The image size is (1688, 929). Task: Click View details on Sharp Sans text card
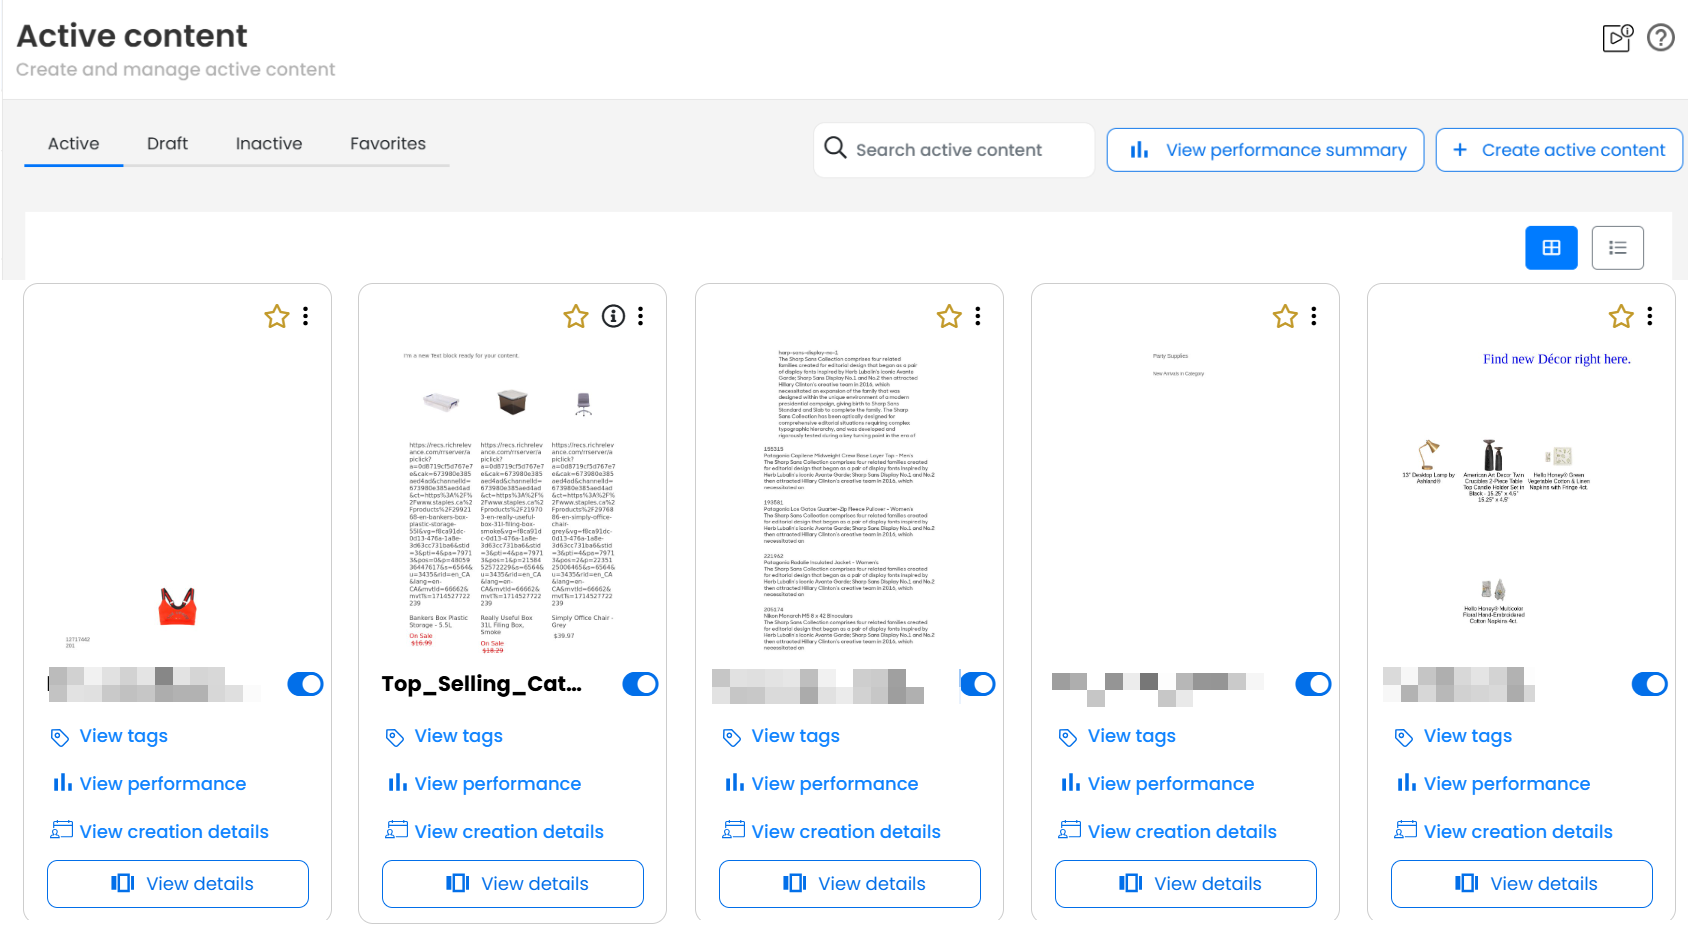pos(850,884)
